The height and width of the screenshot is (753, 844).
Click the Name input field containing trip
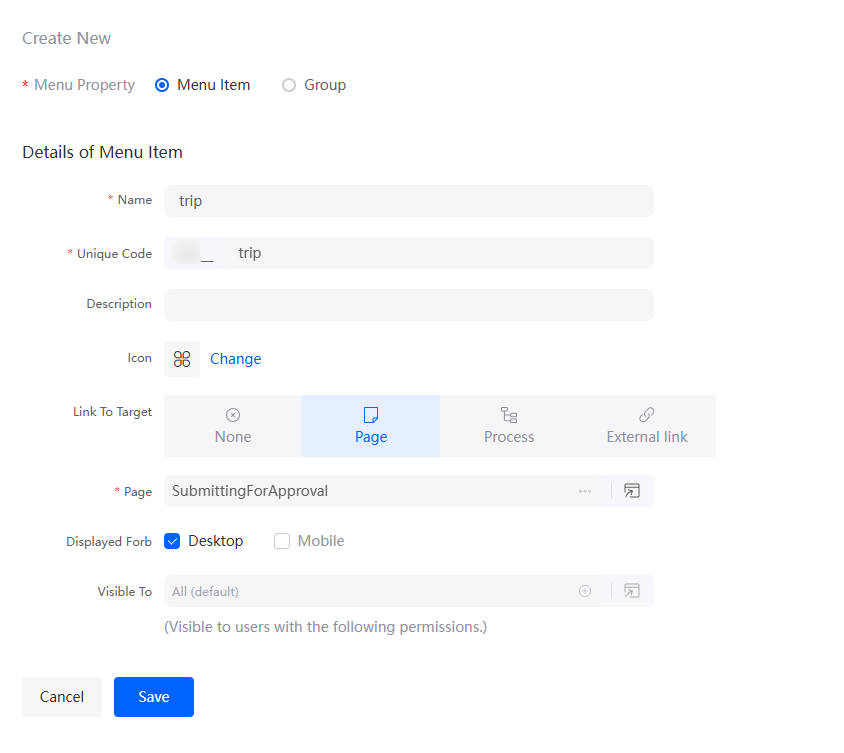click(409, 201)
